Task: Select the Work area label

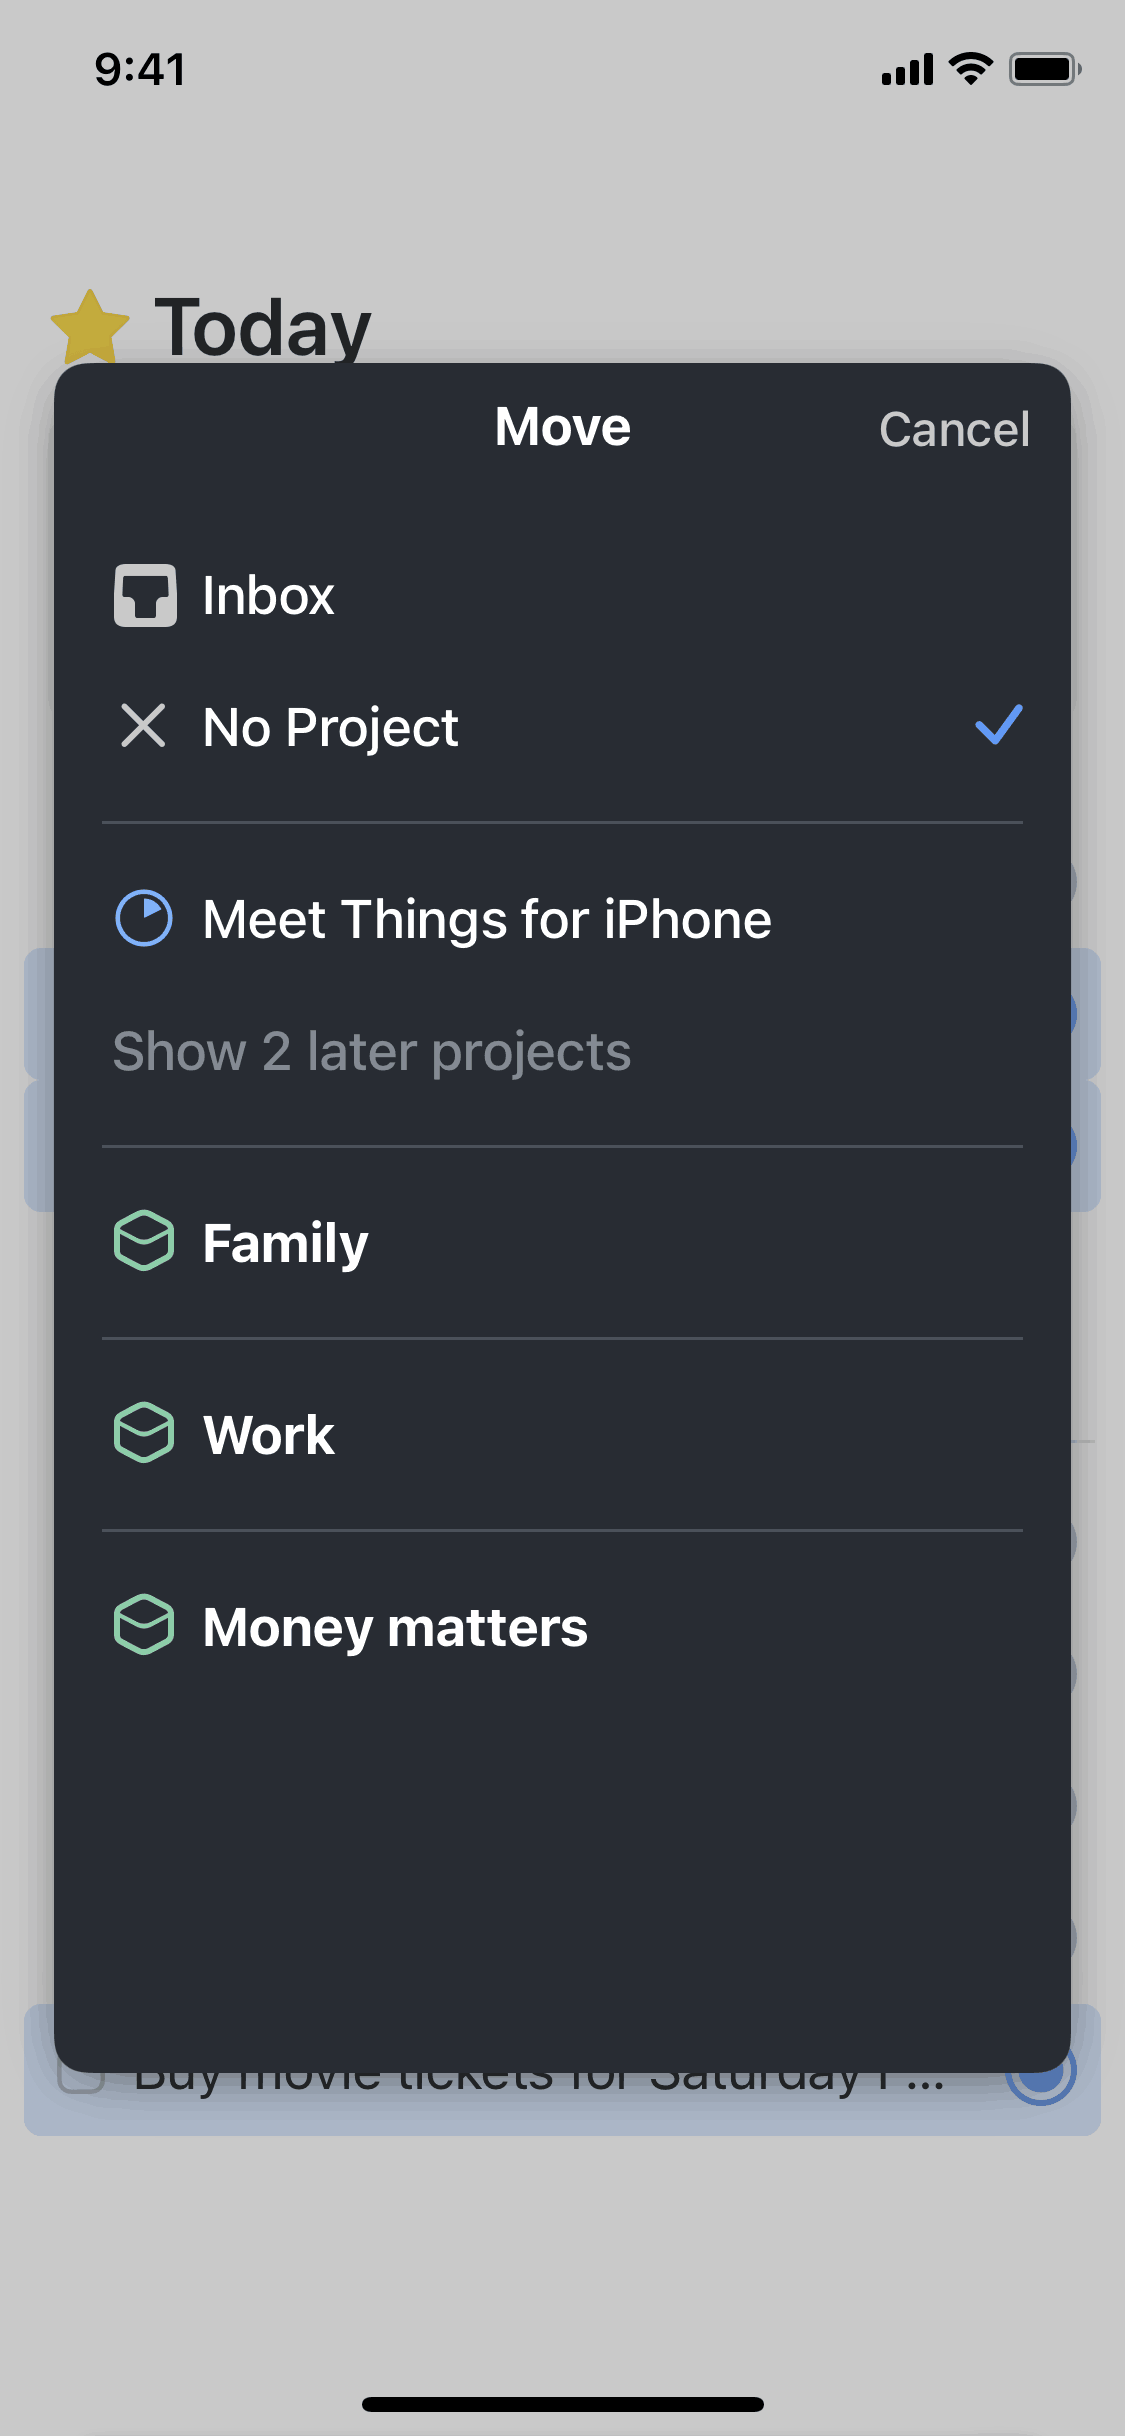Action: pos(269,1435)
